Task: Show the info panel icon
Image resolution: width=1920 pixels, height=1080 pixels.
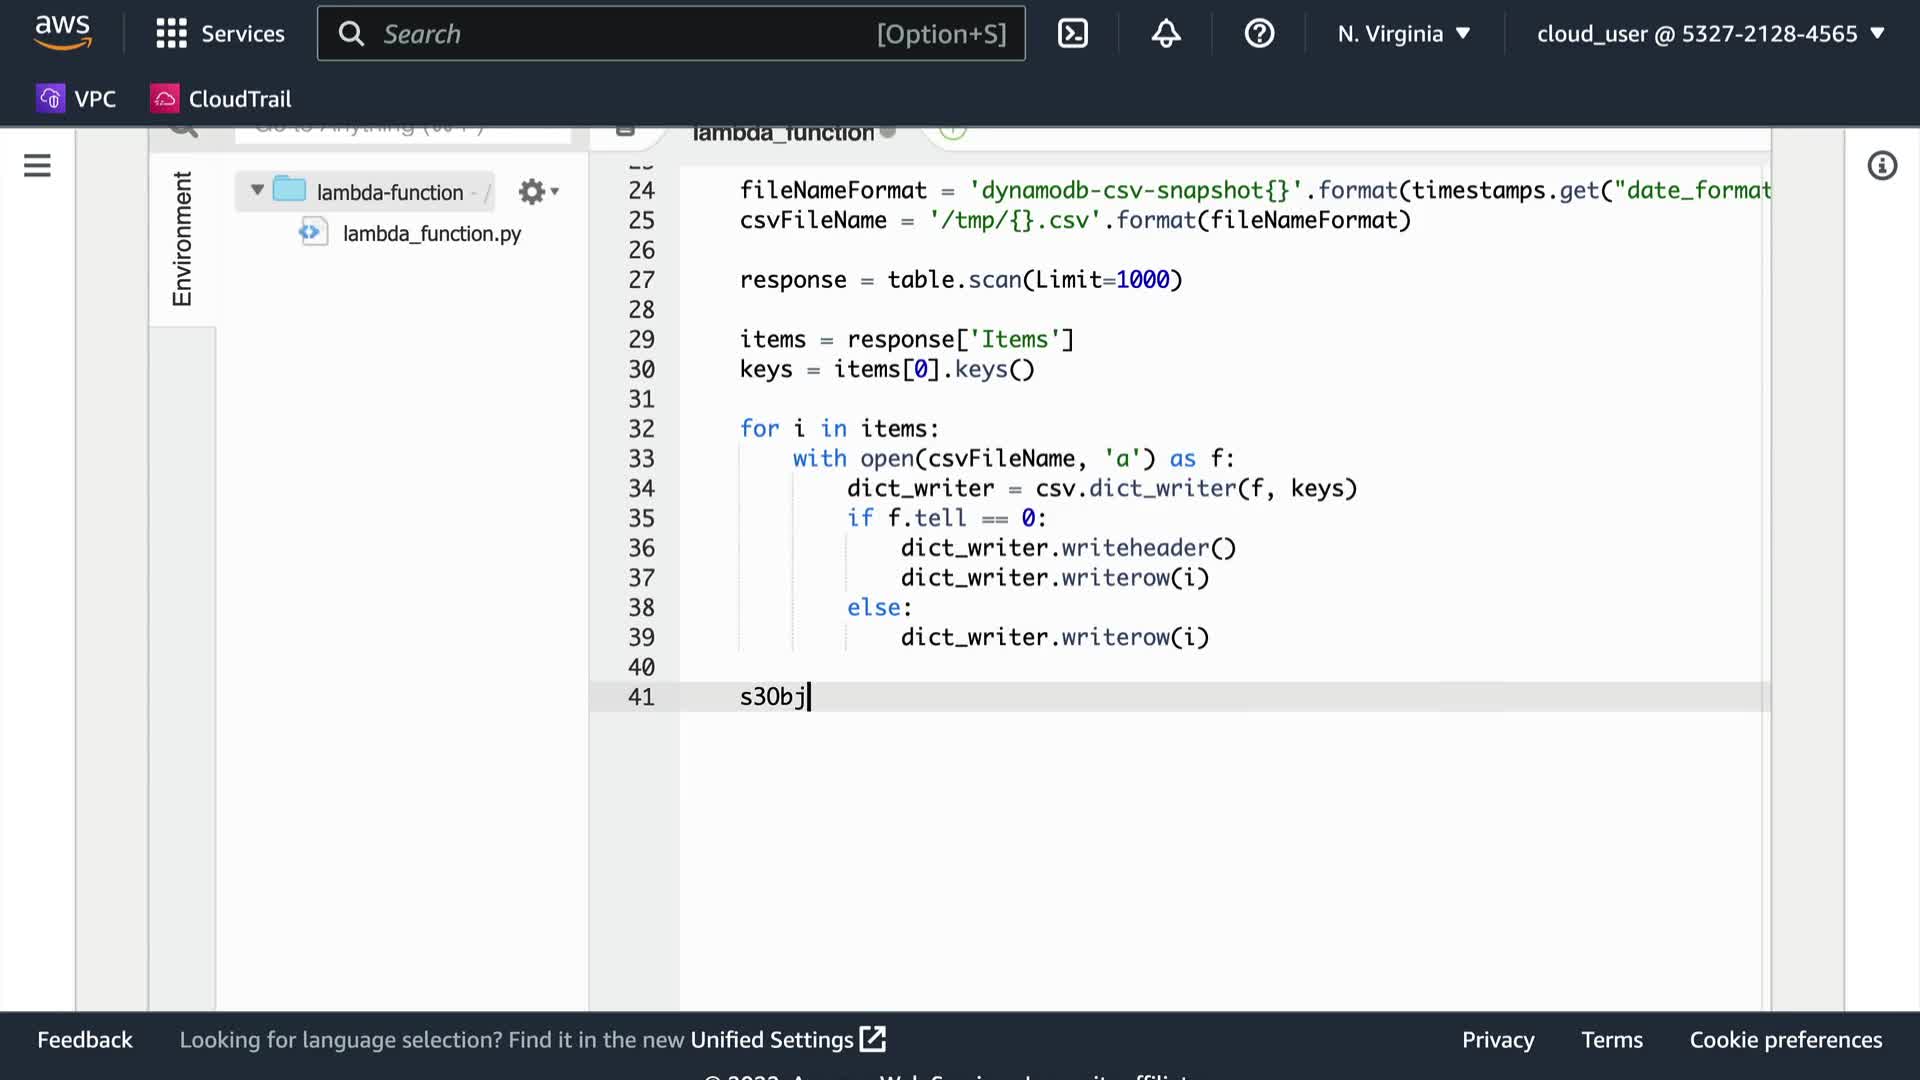Action: coord(1882,166)
